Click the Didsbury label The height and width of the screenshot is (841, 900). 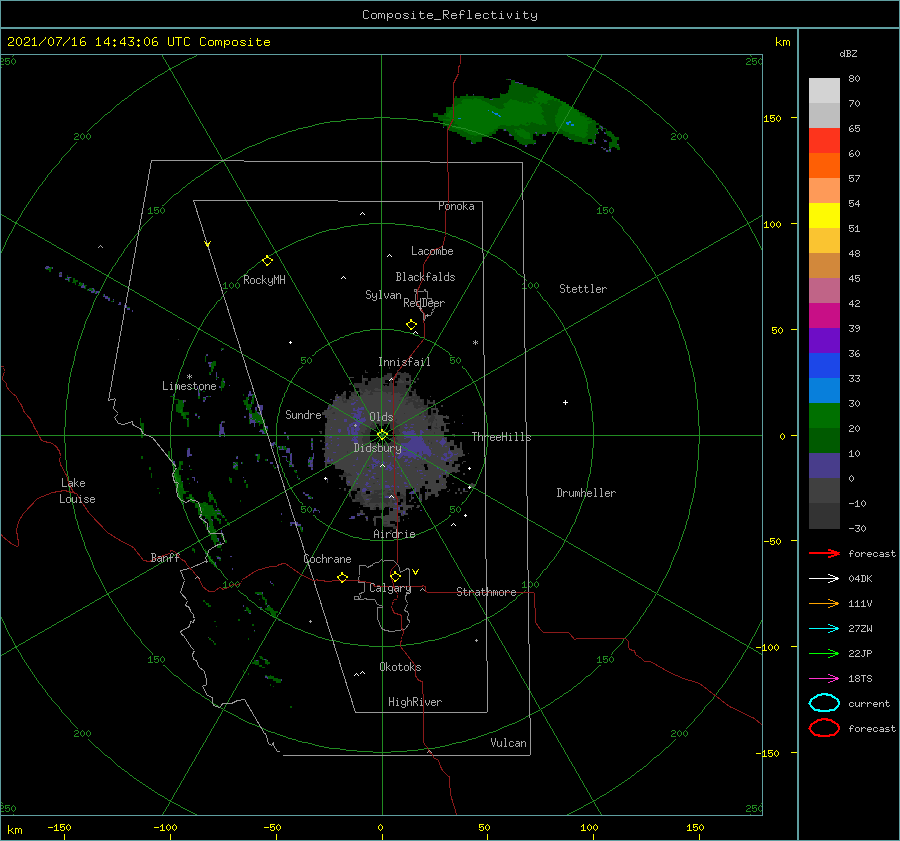pos(377,448)
